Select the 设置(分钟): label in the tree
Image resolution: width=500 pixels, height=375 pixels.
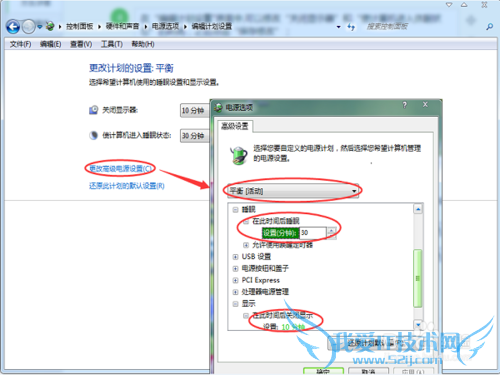pyautogui.click(x=280, y=233)
